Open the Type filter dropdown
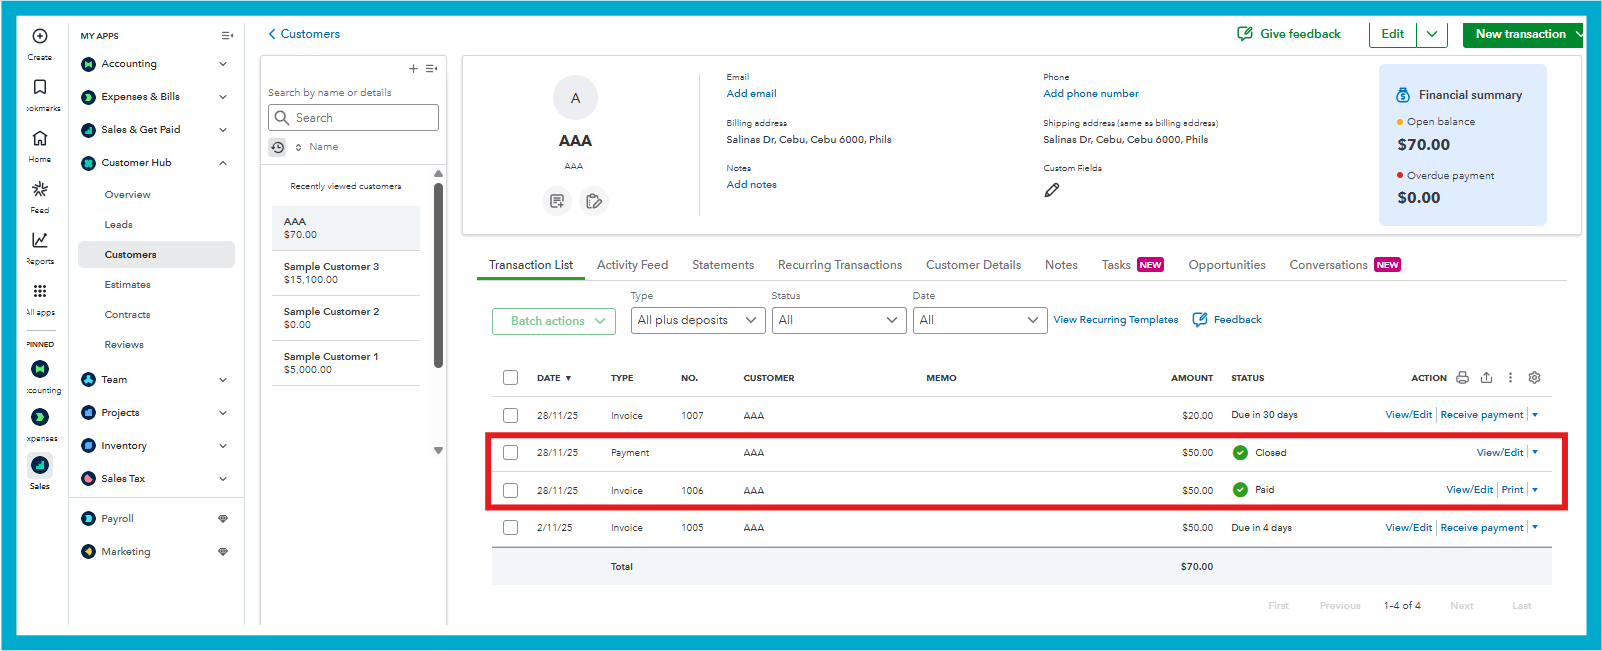 pyautogui.click(x=698, y=320)
